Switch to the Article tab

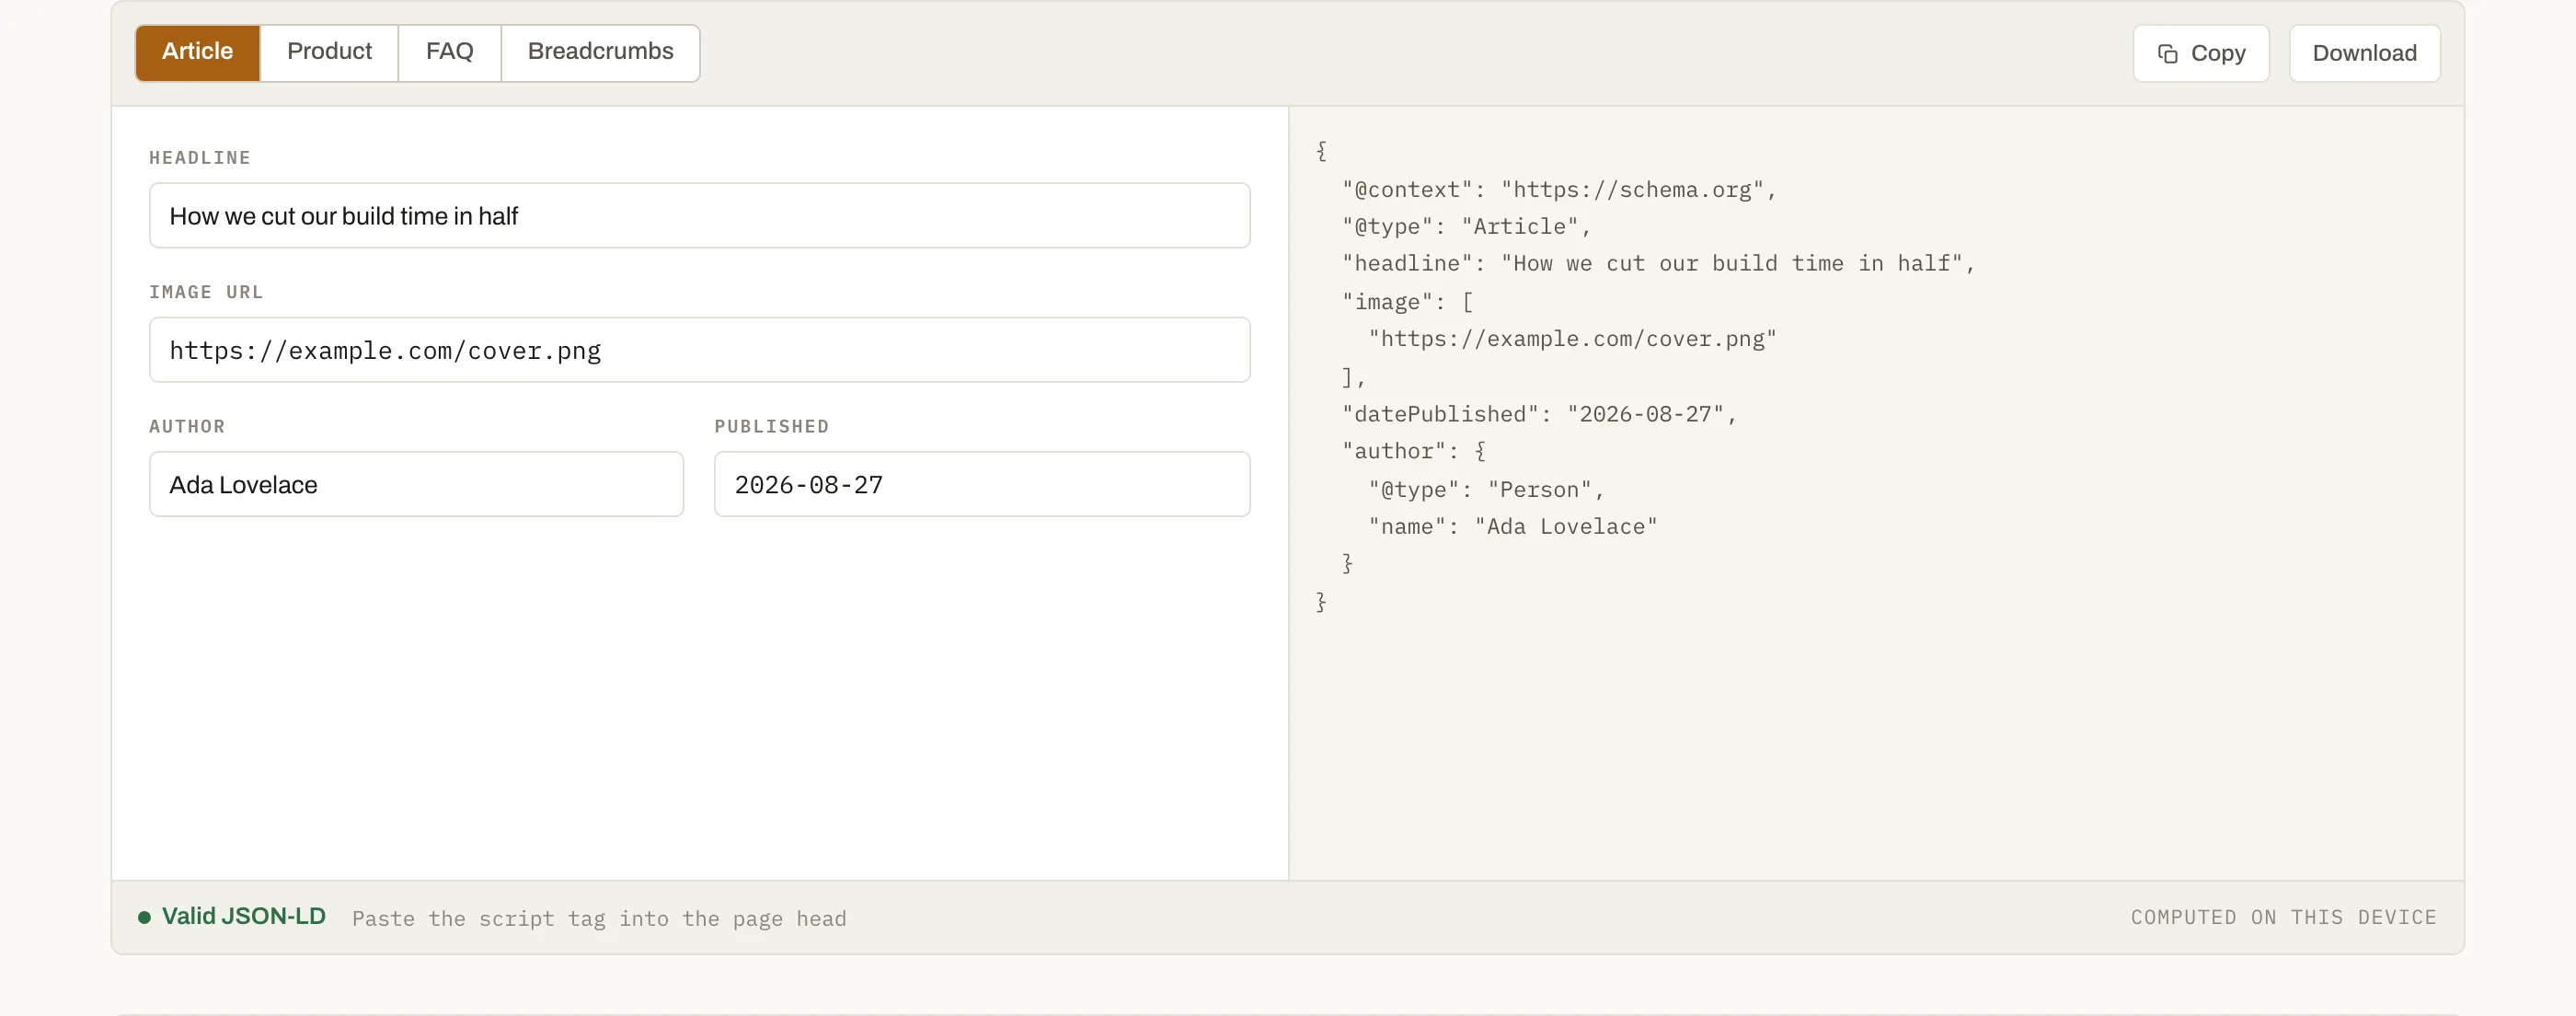[x=197, y=52]
